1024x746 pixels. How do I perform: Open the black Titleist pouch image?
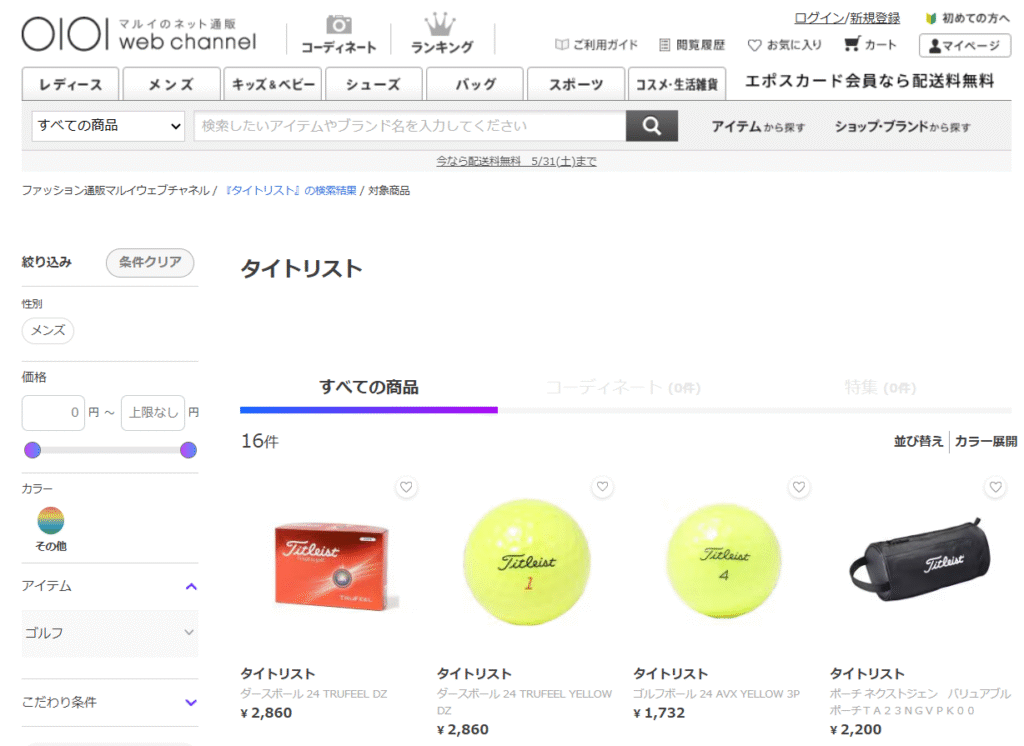point(920,560)
